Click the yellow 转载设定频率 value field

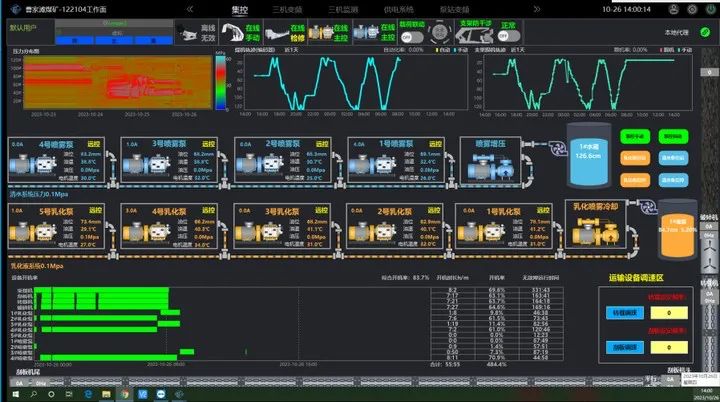(671, 312)
